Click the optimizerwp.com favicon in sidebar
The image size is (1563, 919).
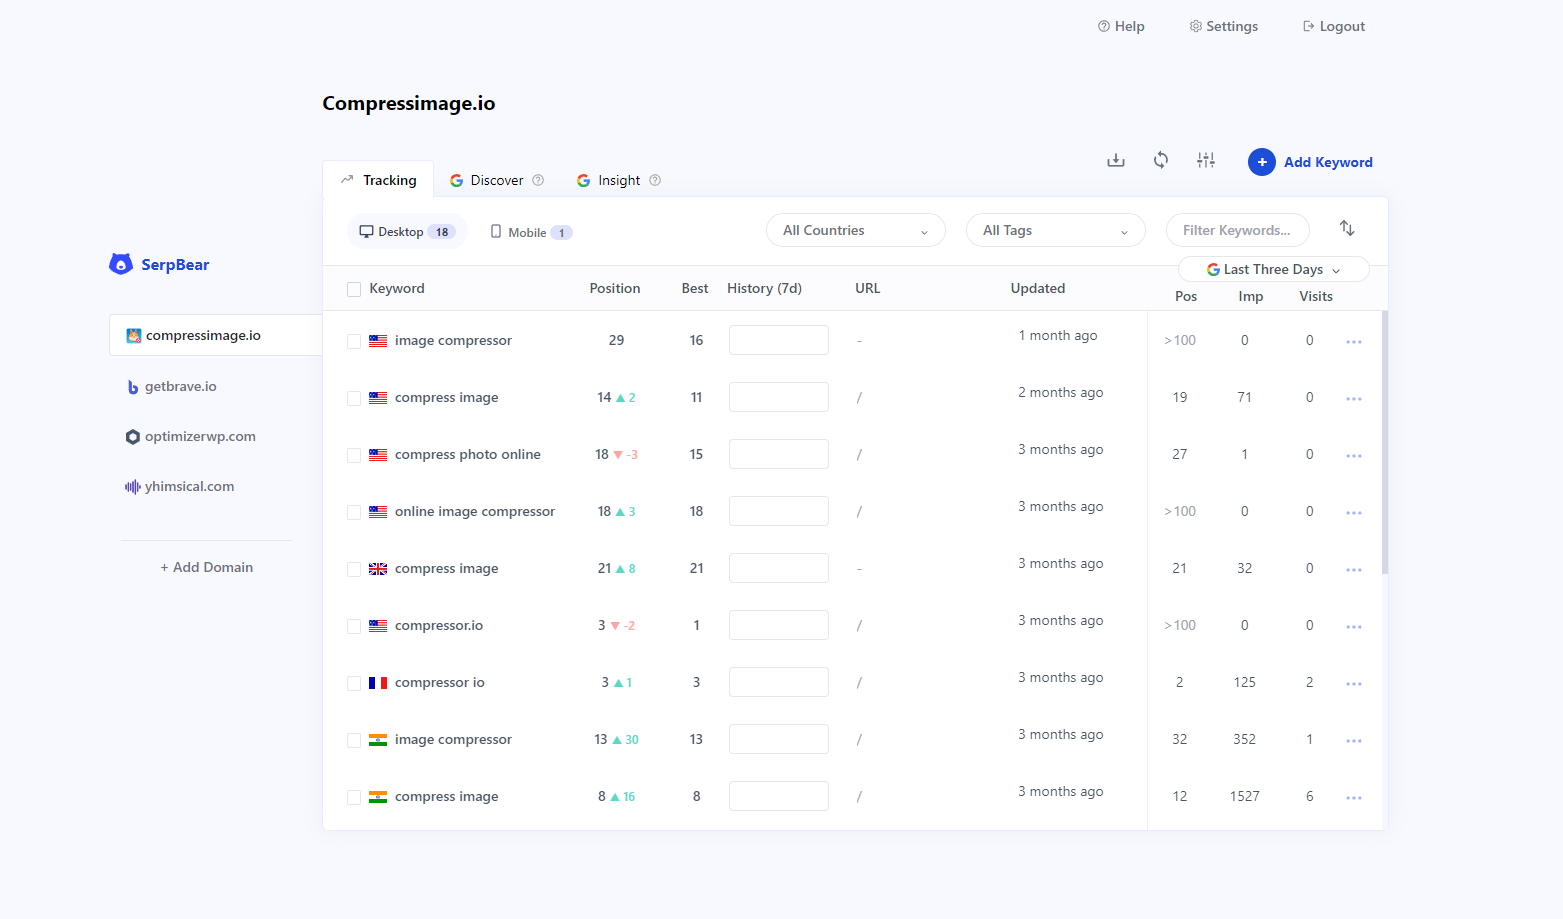pos(132,437)
